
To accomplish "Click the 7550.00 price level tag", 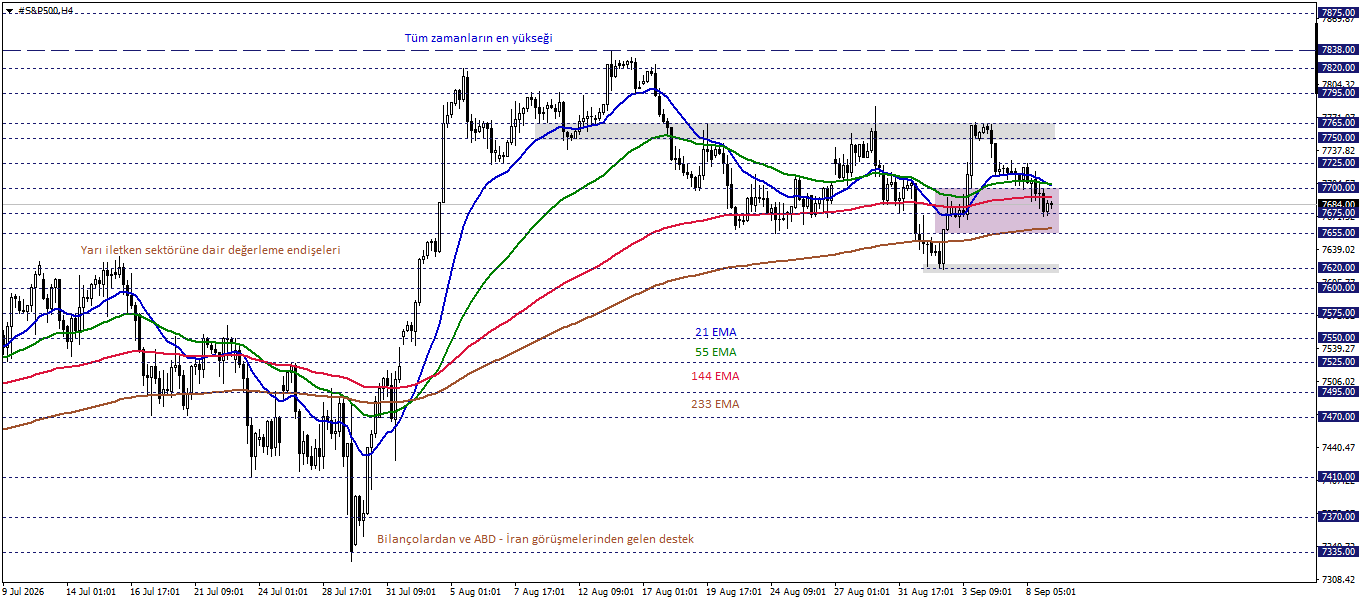I will click(x=1338, y=338).
